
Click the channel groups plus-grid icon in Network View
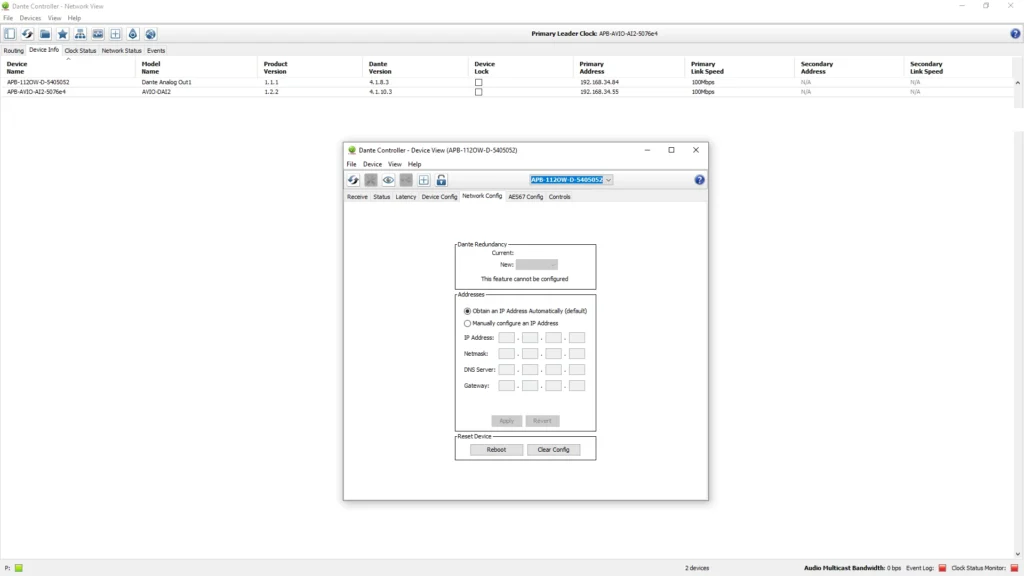pyautogui.click(x=116, y=34)
